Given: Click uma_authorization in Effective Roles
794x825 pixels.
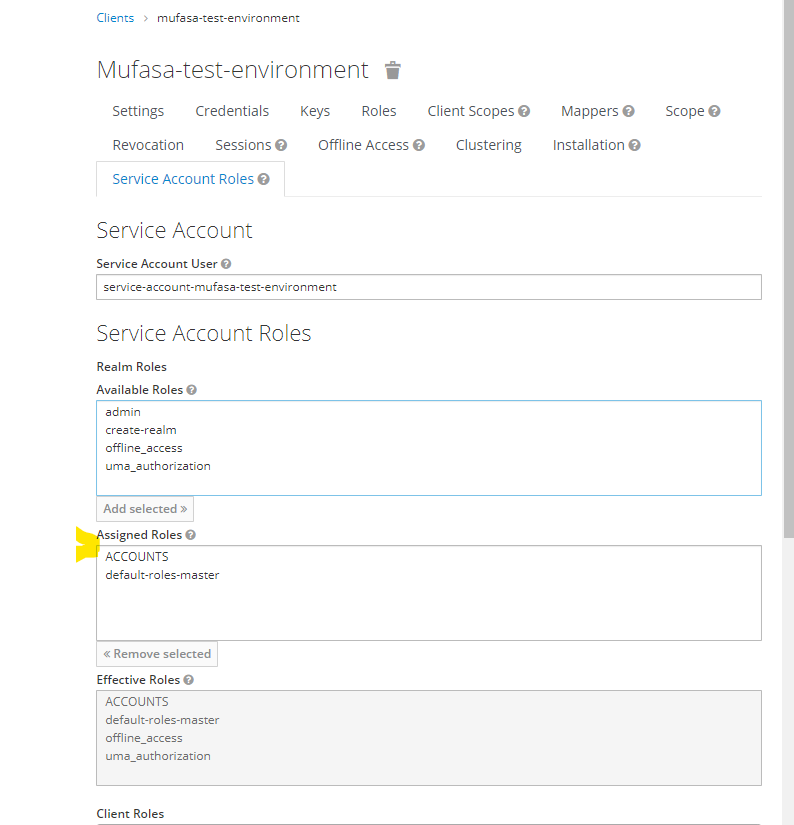Looking at the screenshot, I should [158, 756].
